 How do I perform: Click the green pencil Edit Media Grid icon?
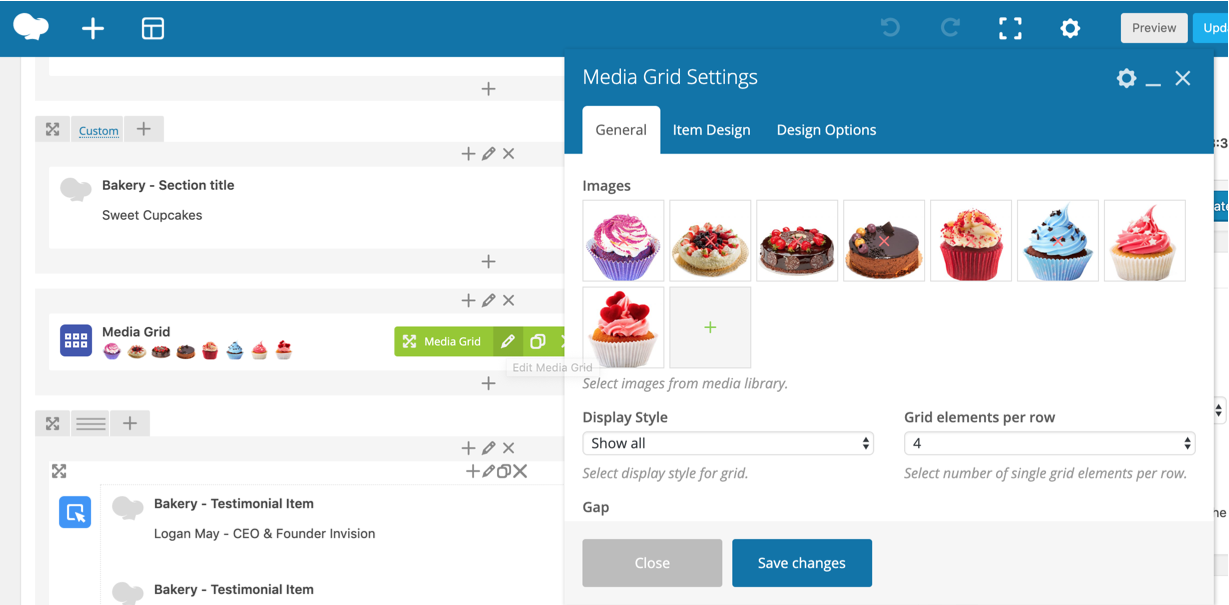[x=508, y=342]
